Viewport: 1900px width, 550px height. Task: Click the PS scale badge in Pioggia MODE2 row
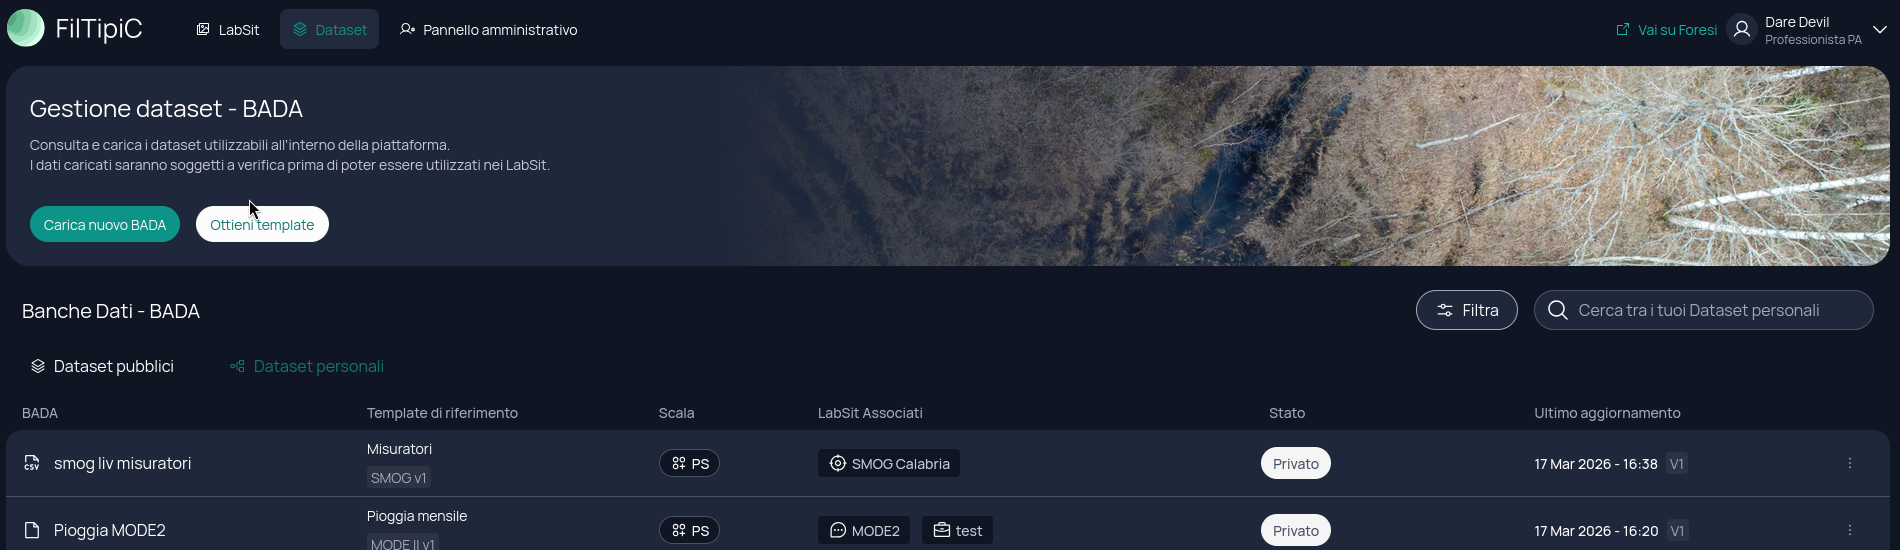point(690,530)
